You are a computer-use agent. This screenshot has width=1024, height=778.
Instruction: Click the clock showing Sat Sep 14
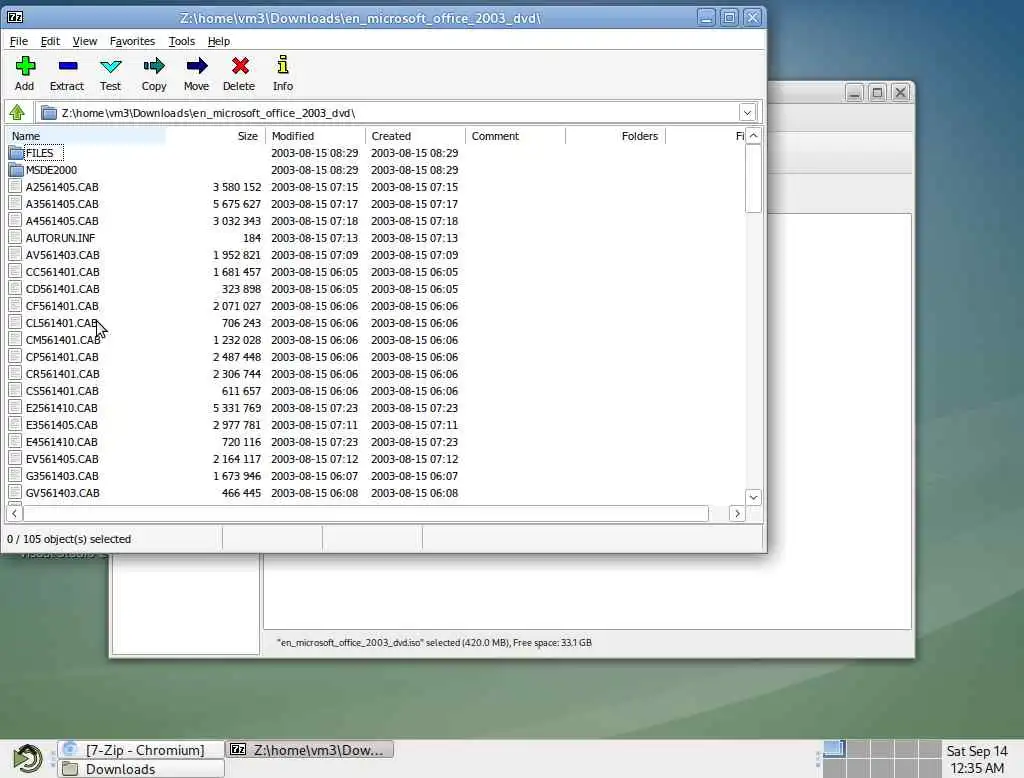pos(977,759)
